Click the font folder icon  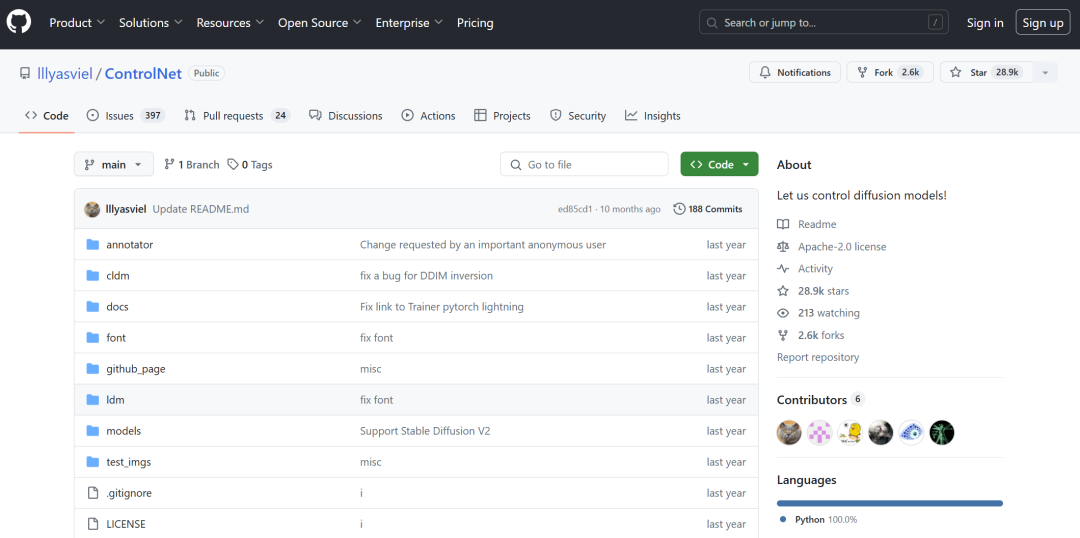(93, 338)
